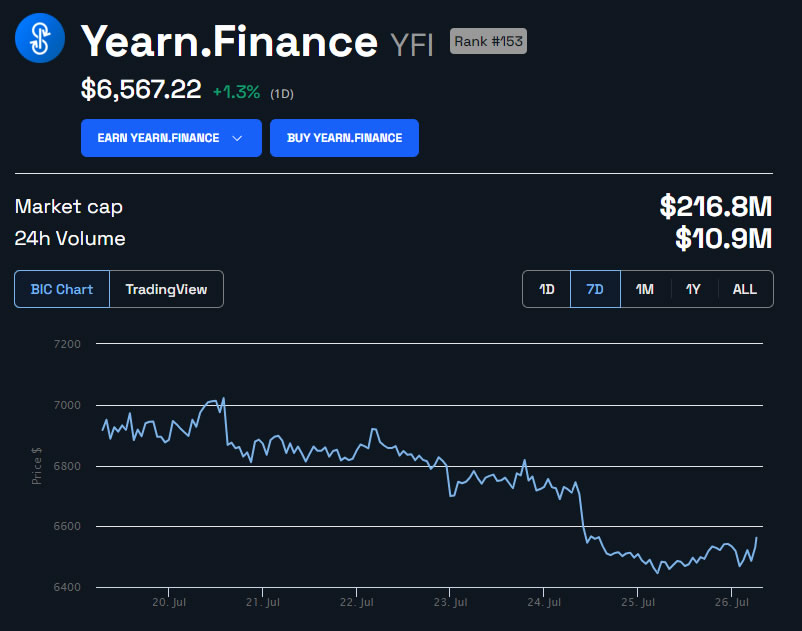Open the TradingView chart tab
The width and height of the screenshot is (802, 631).
point(166,289)
